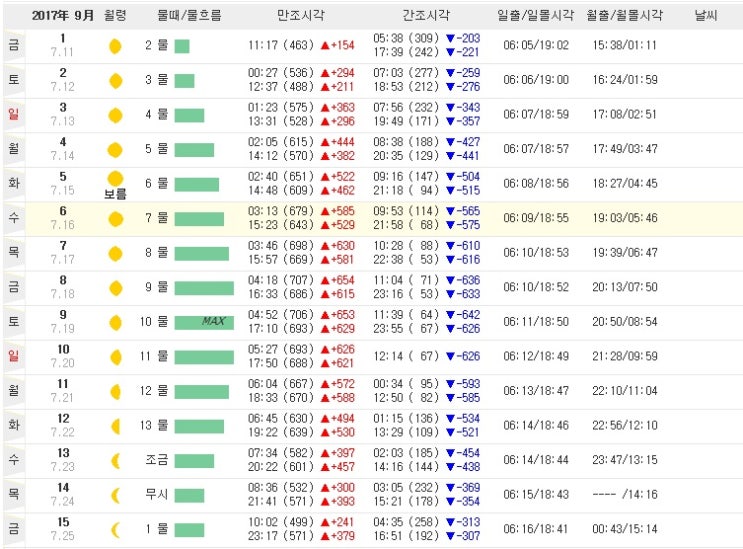Click moonrise/moonset time 15:38/01:11

(625, 45)
